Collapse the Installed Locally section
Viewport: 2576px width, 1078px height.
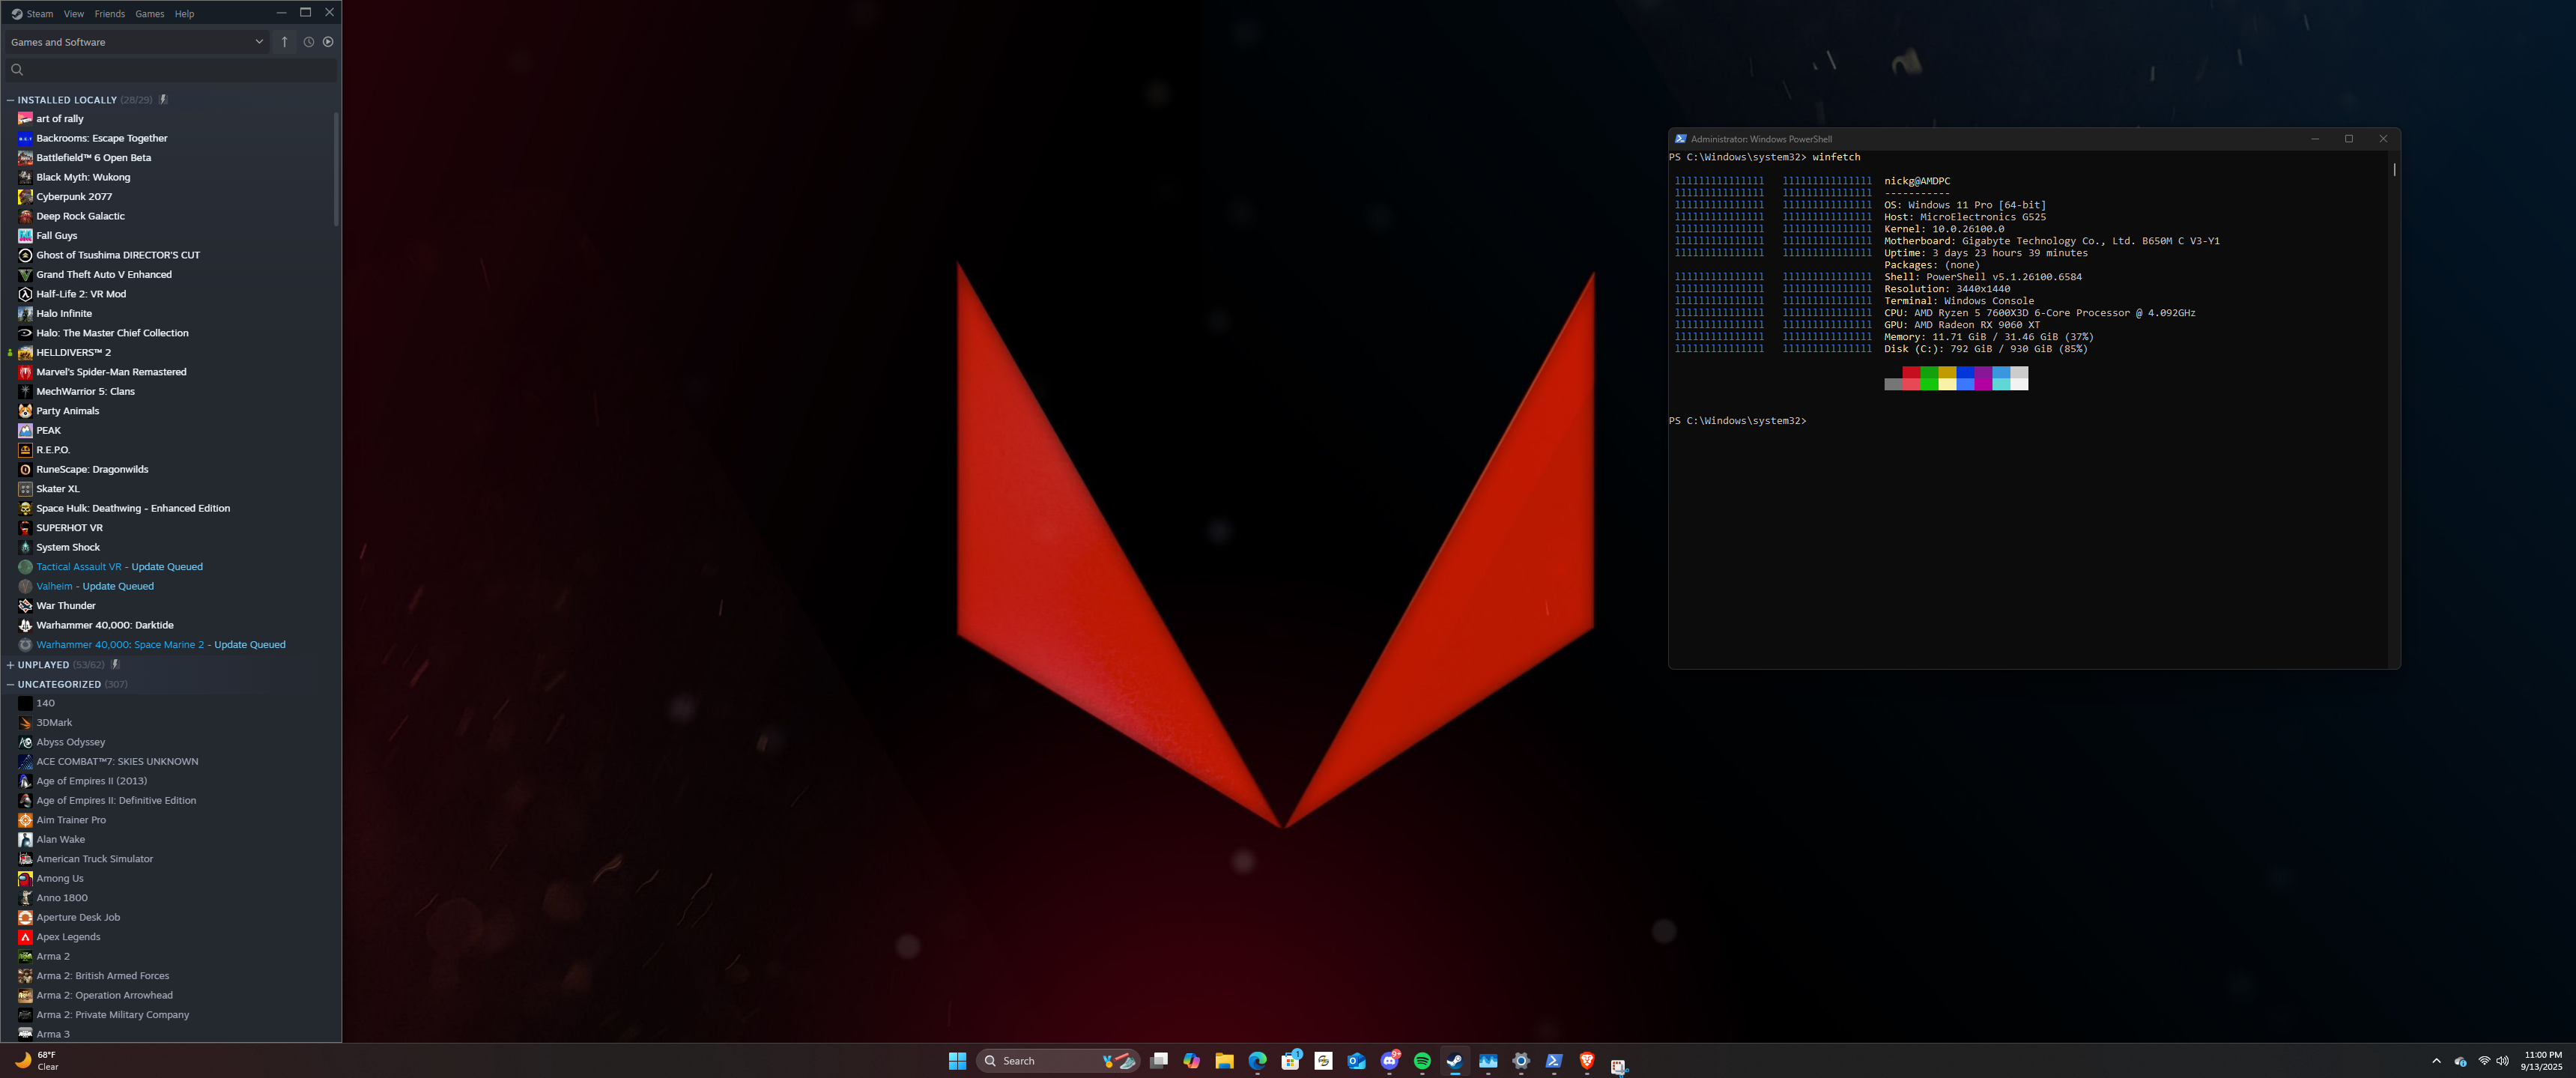tap(10, 100)
